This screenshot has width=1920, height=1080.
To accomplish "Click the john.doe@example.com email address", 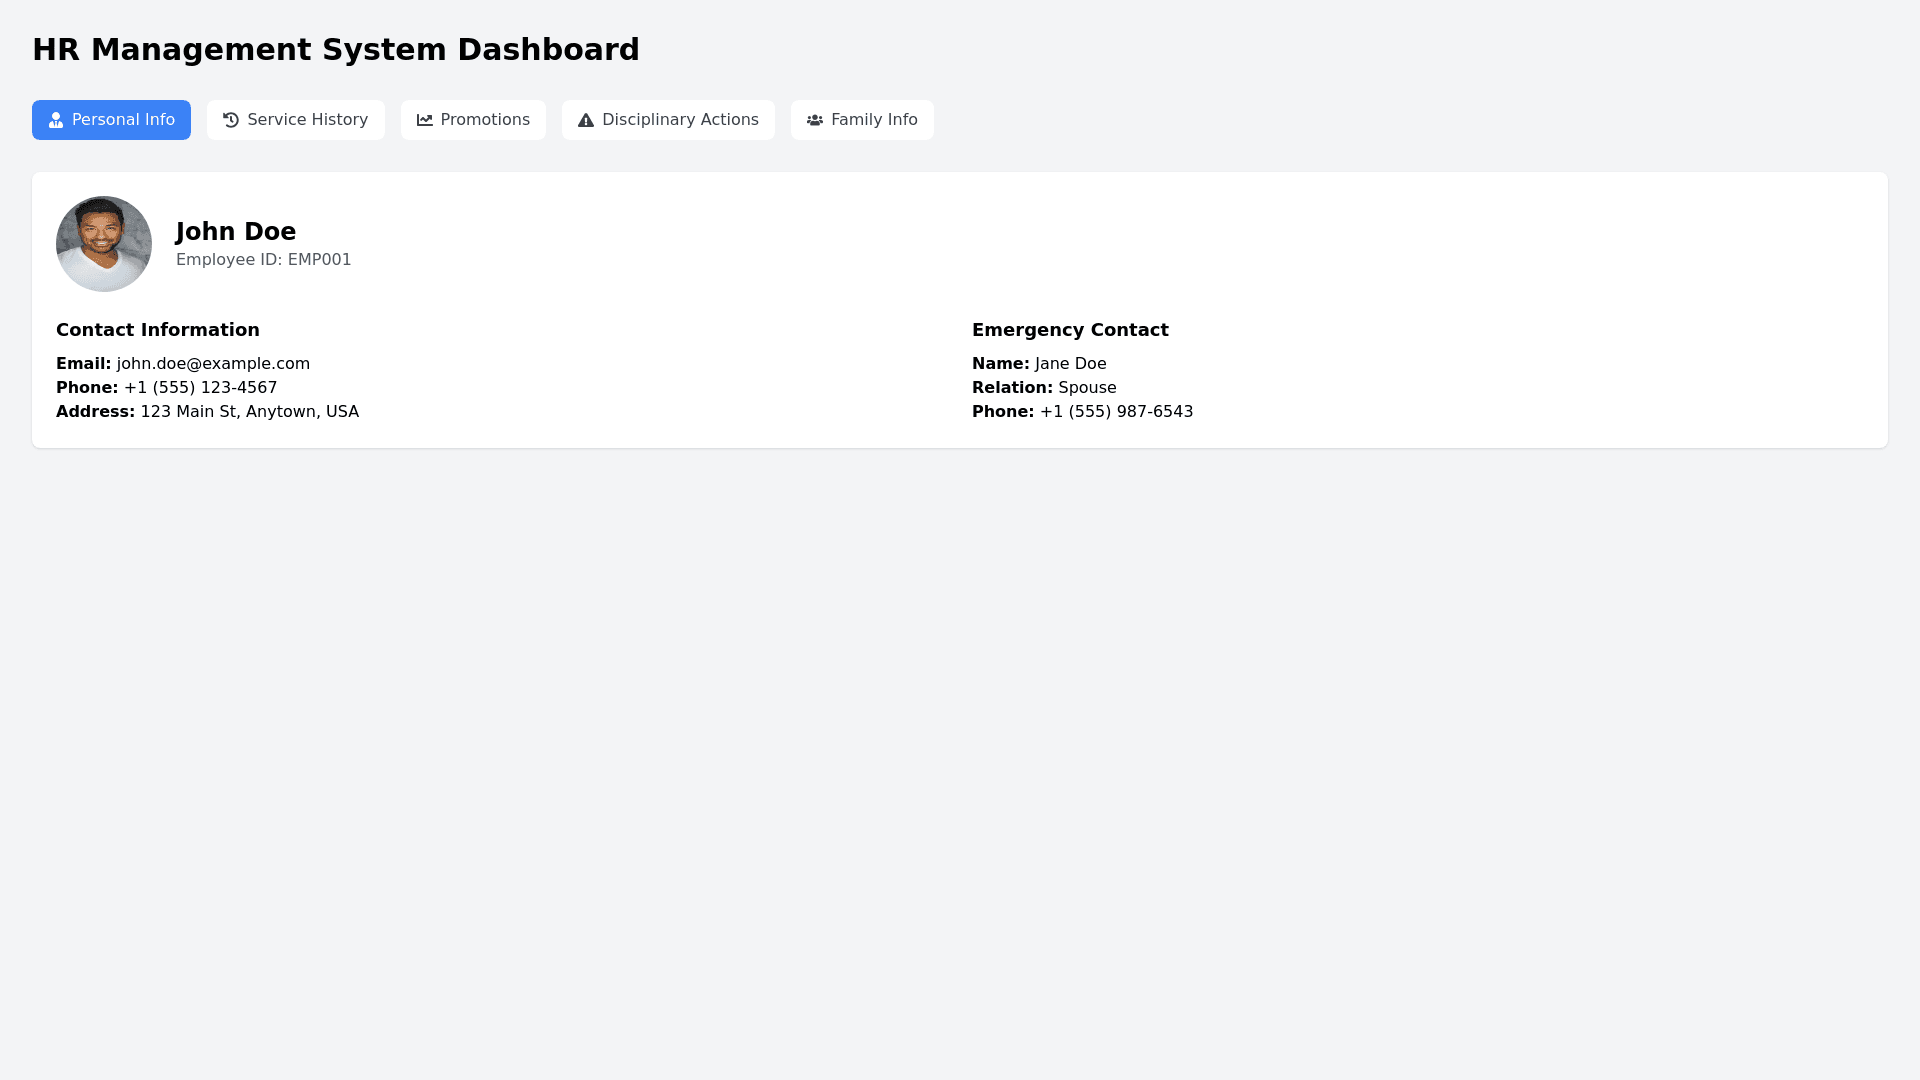I will (213, 364).
